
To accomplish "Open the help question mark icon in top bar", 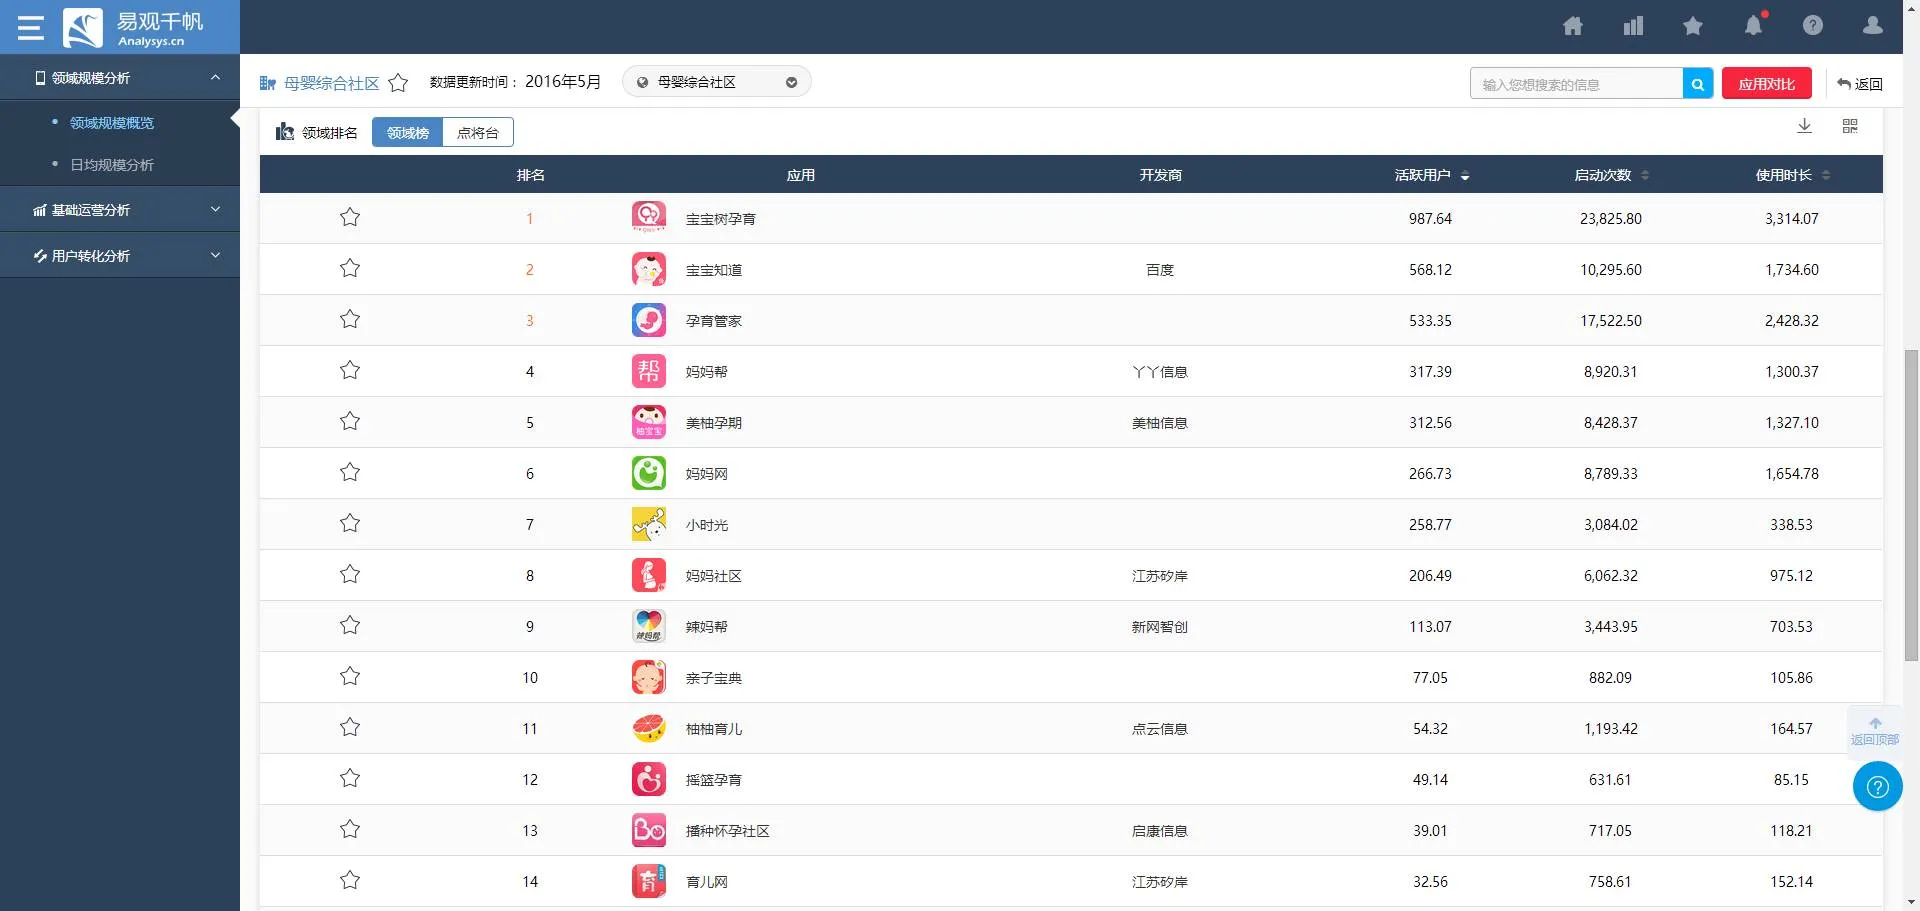I will (x=1813, y=26).
